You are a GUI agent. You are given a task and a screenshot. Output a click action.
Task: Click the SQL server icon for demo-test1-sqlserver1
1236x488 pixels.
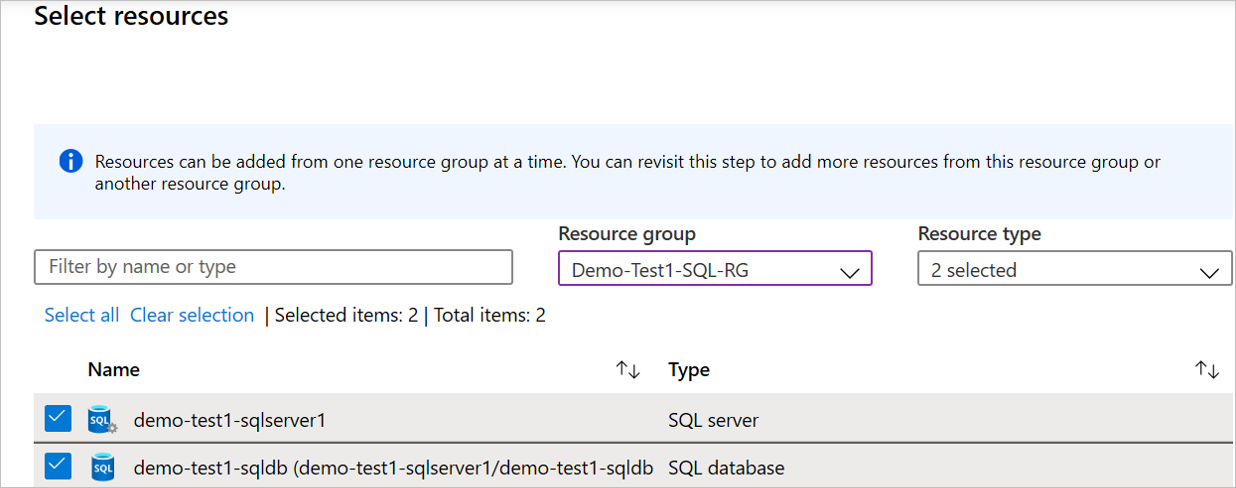point(102,420)
